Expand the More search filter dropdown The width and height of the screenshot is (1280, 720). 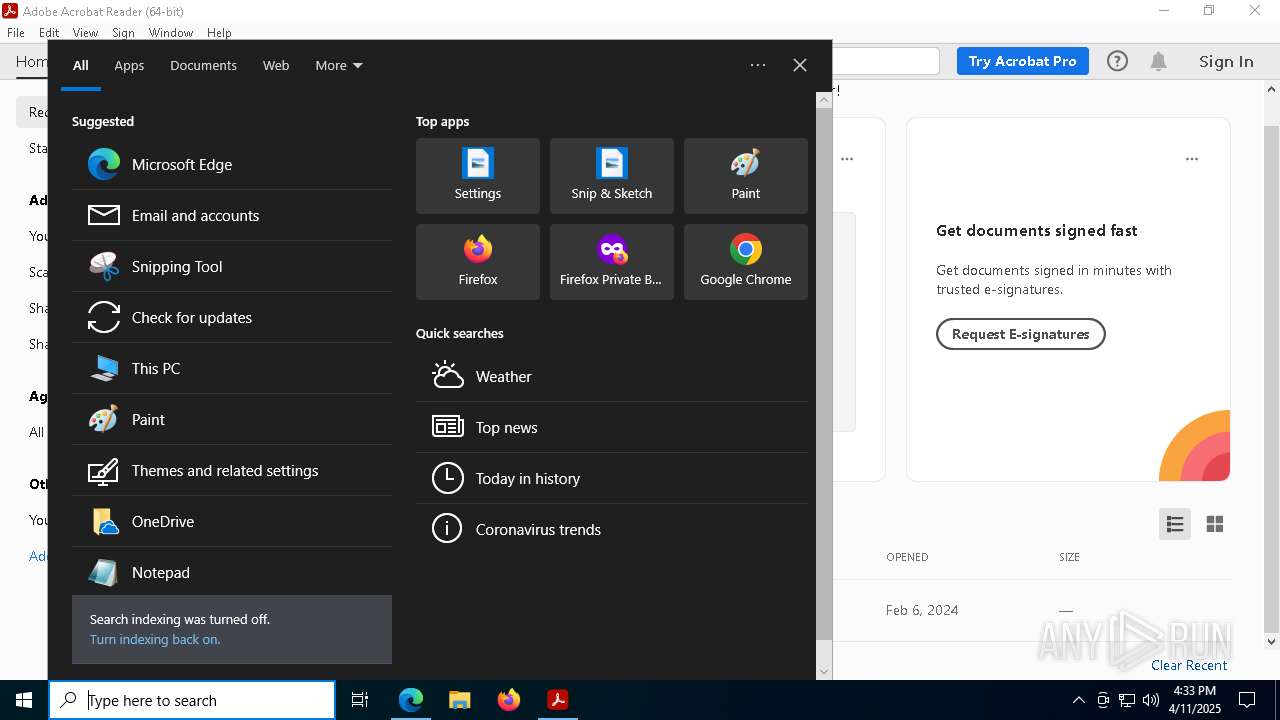click(x=339, y=65)
